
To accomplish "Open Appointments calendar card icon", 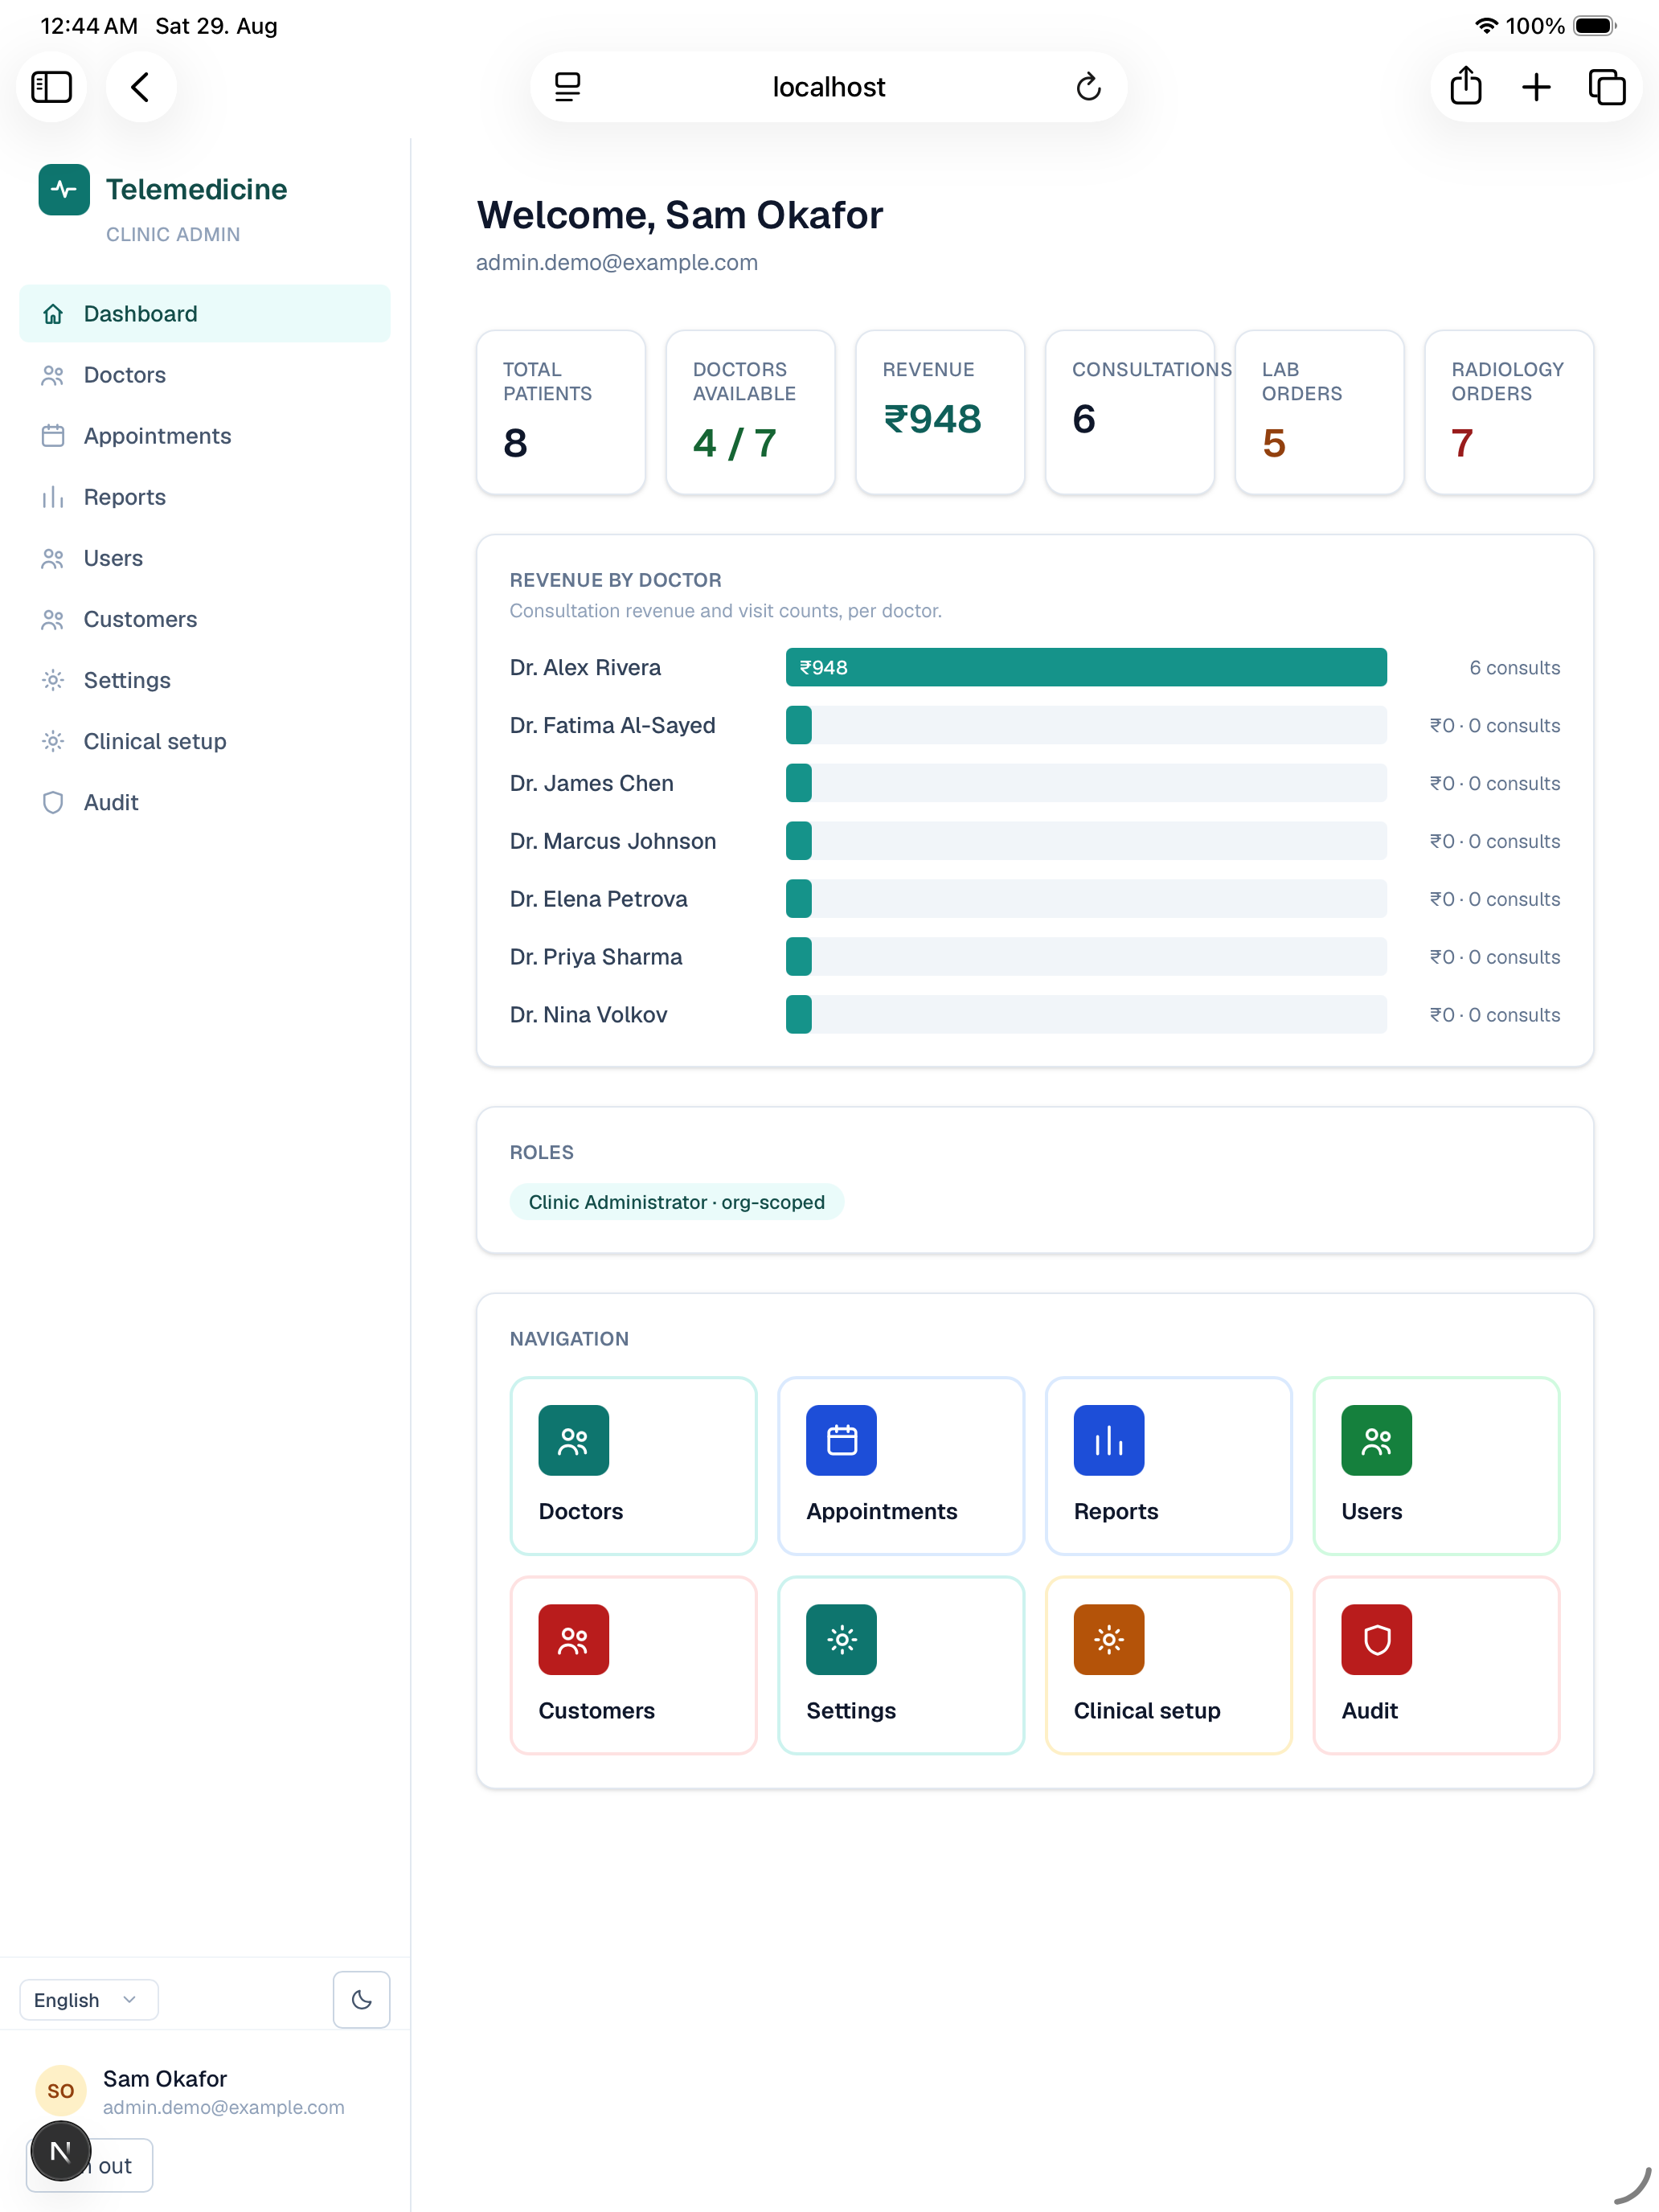I will coord(841,1440).
